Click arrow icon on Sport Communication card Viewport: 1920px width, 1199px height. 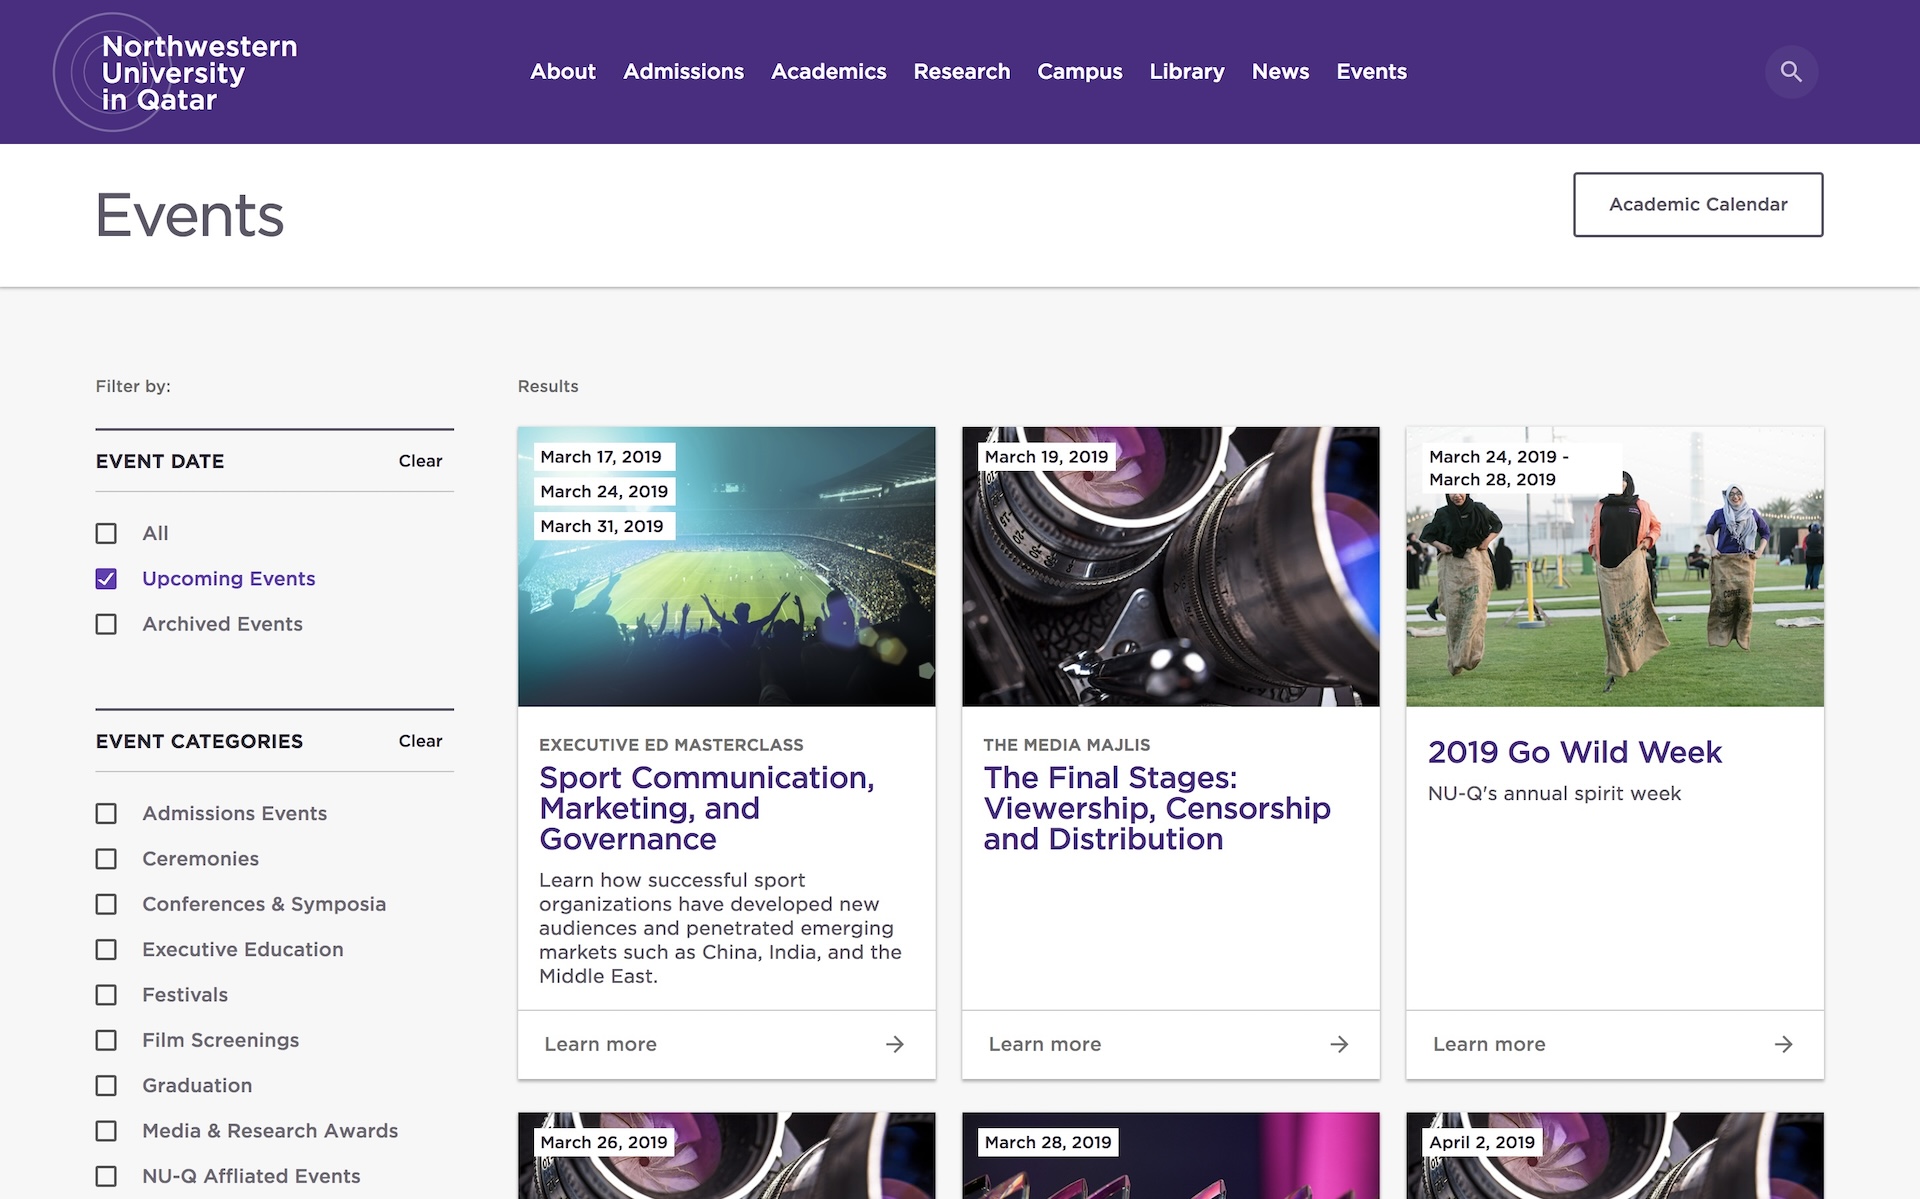click(x=895, y=1044)
